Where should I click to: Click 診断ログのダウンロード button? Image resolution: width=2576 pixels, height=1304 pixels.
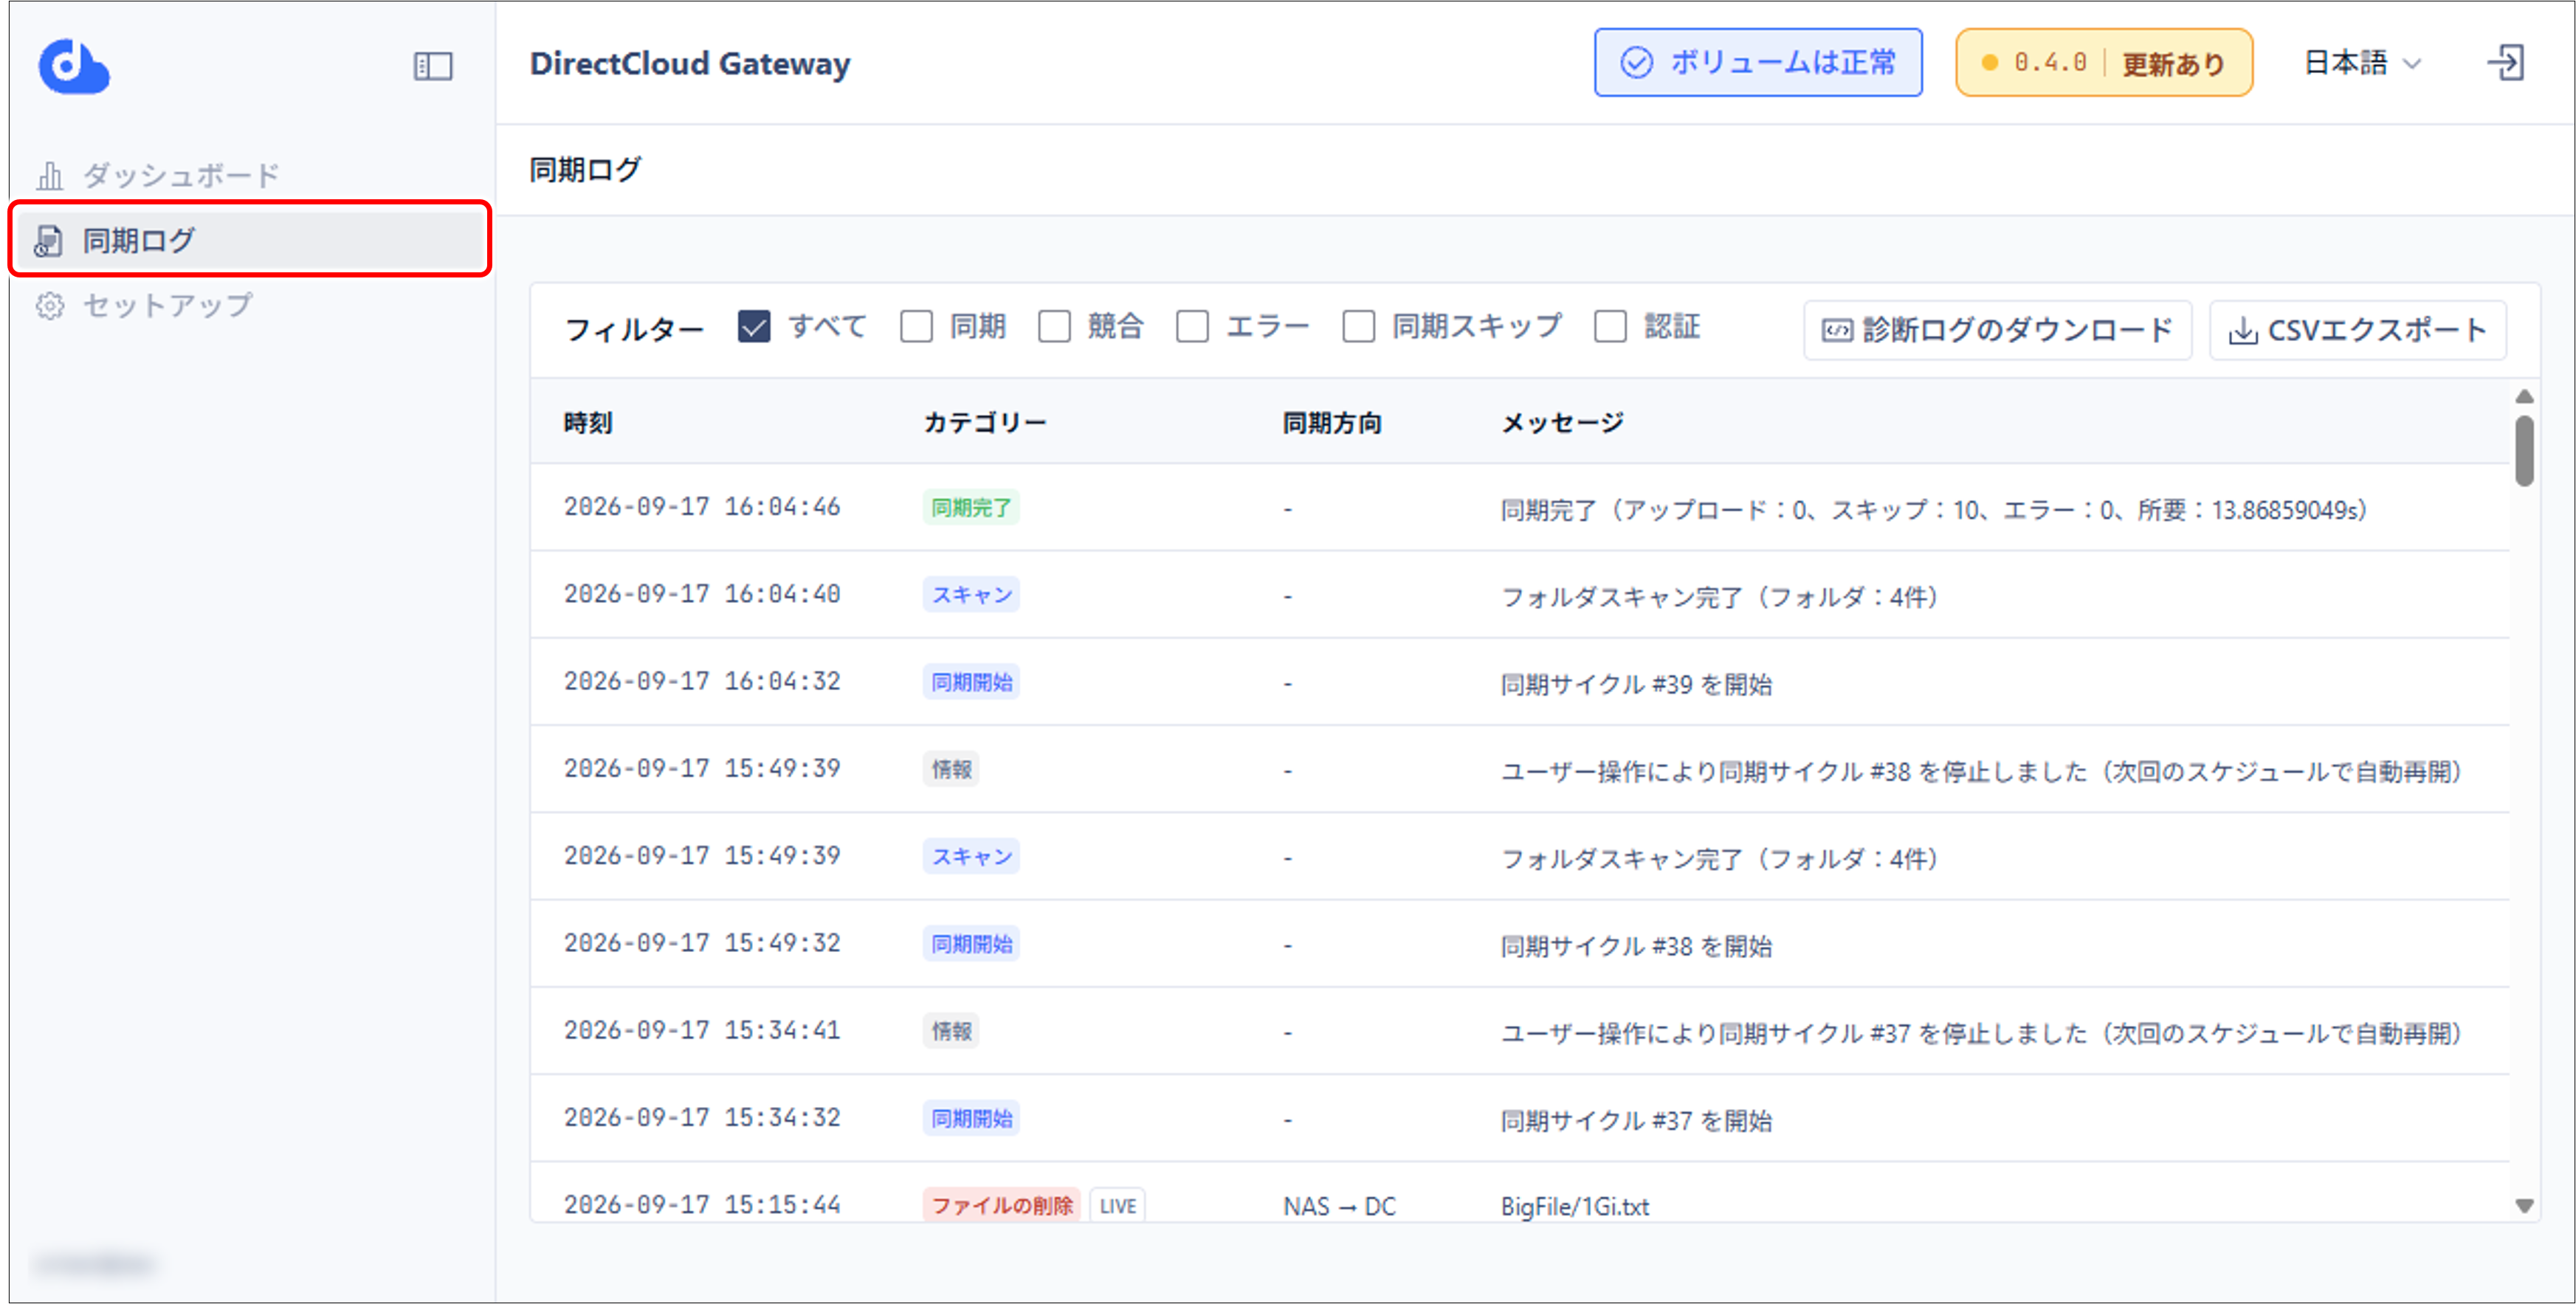point(1997,330)
